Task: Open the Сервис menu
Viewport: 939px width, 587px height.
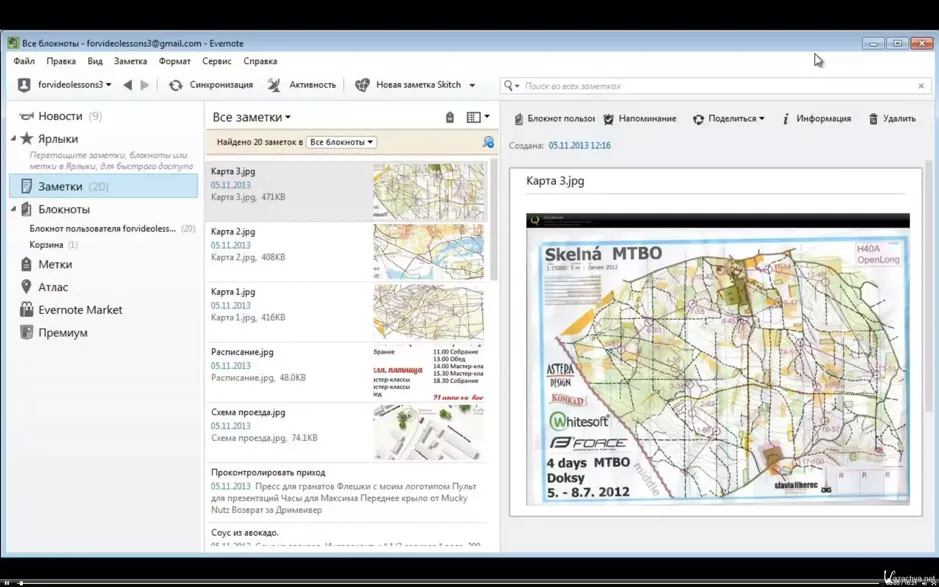Action: (217, 61)
